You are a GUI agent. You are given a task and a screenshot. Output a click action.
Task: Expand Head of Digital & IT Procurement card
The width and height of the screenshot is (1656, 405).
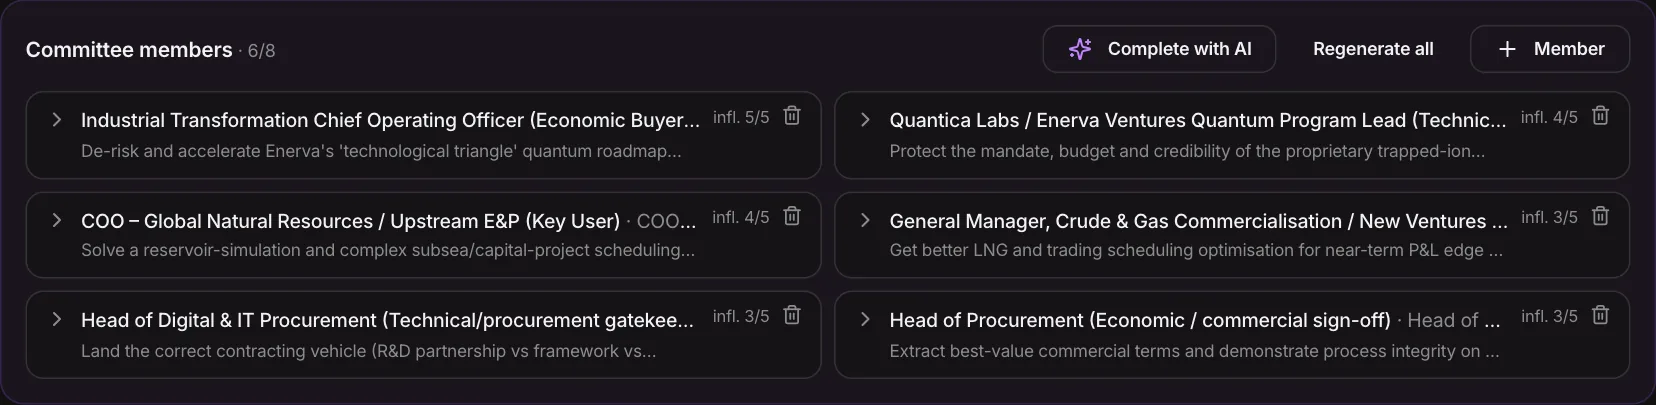point(57,319)
